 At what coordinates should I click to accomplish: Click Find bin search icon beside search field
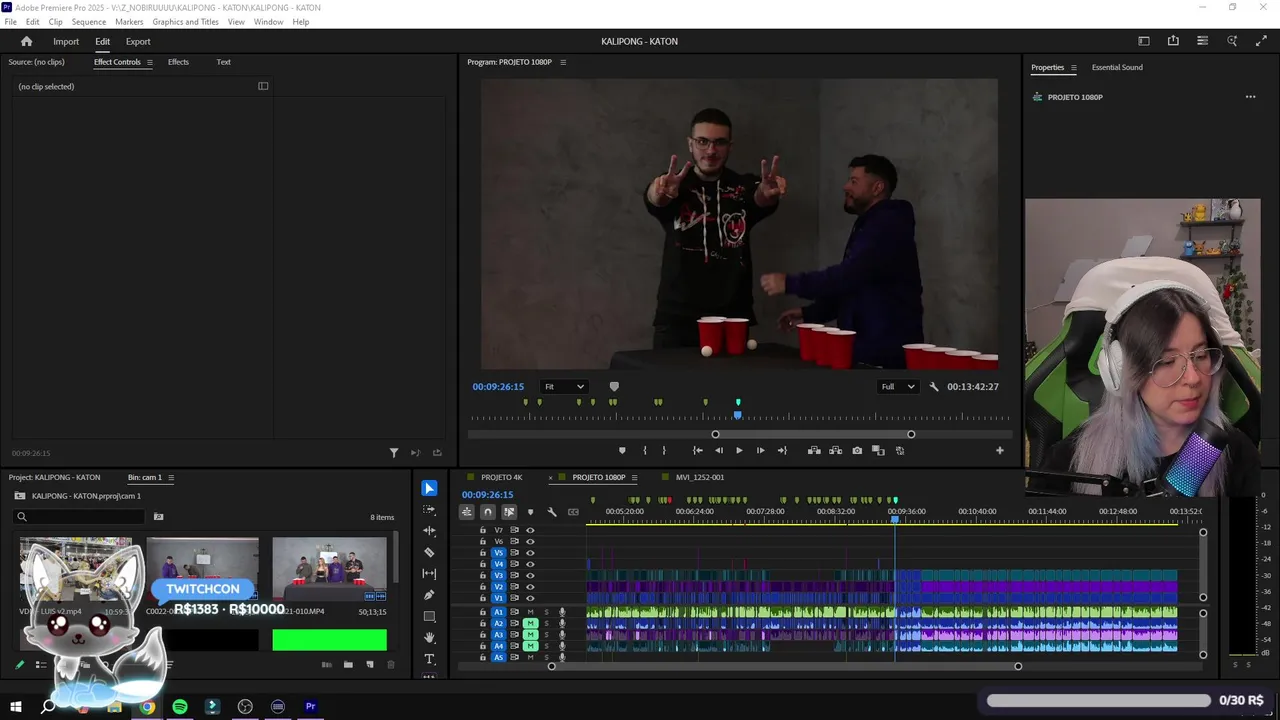click(x=158, y=517)
